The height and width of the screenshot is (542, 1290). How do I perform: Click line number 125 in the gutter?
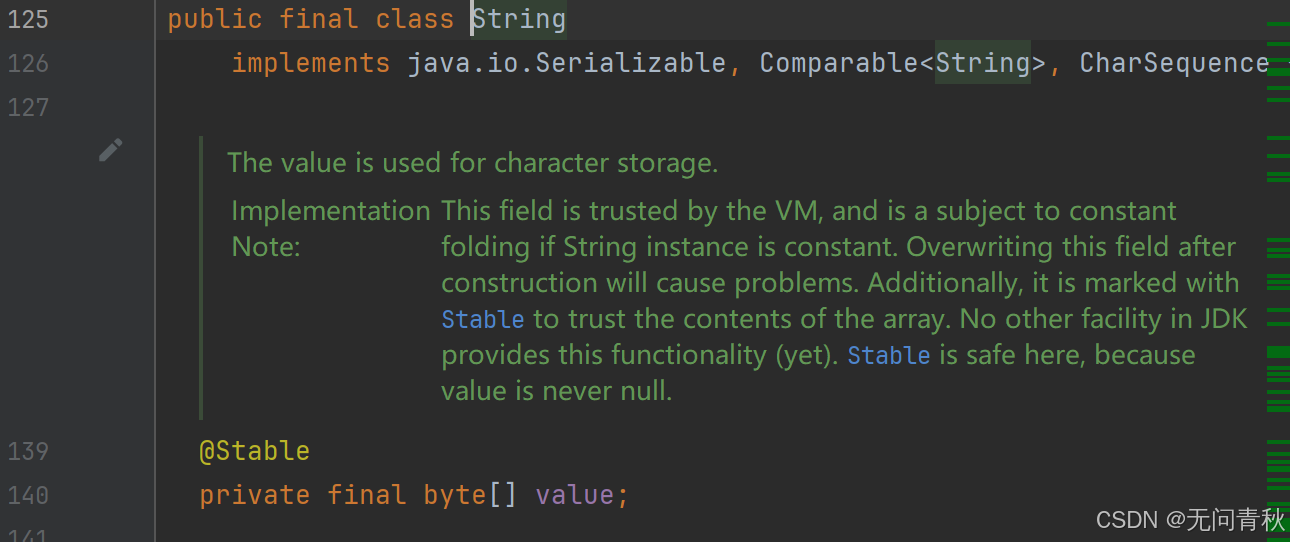(x=28, y=19)
